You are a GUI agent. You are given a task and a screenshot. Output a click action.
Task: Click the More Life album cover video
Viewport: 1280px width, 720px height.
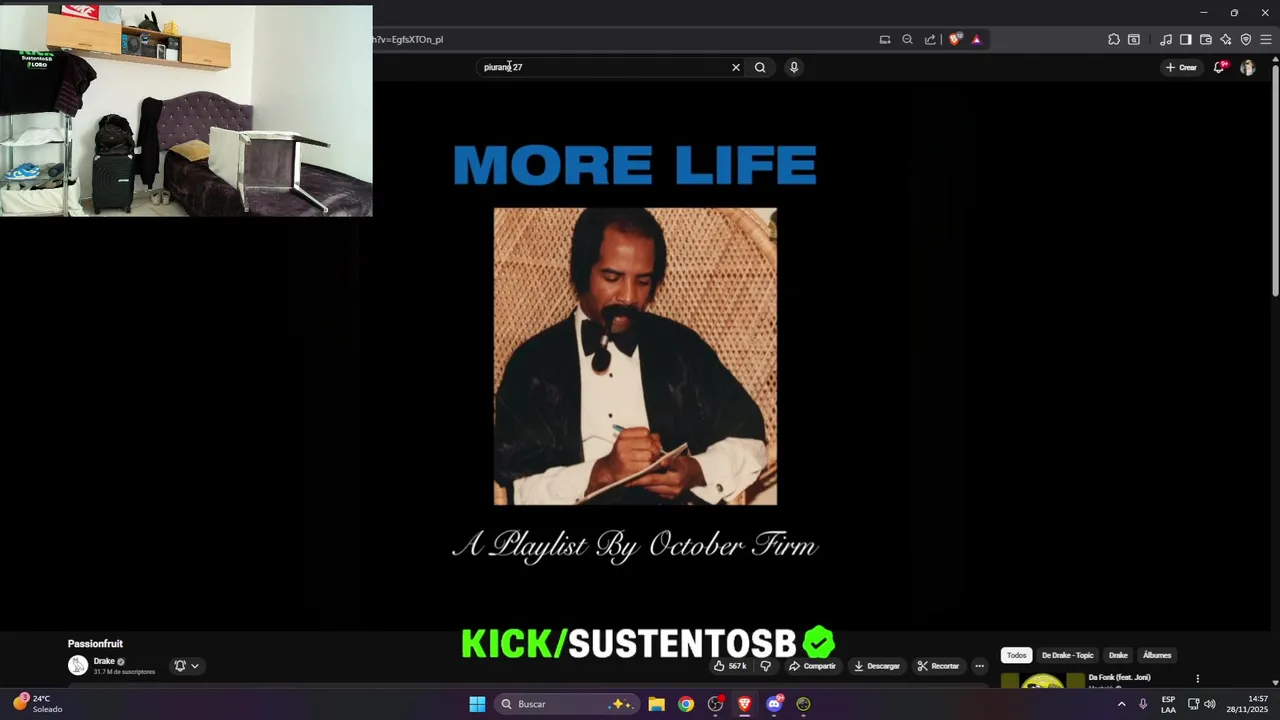(x=635, y=357)
